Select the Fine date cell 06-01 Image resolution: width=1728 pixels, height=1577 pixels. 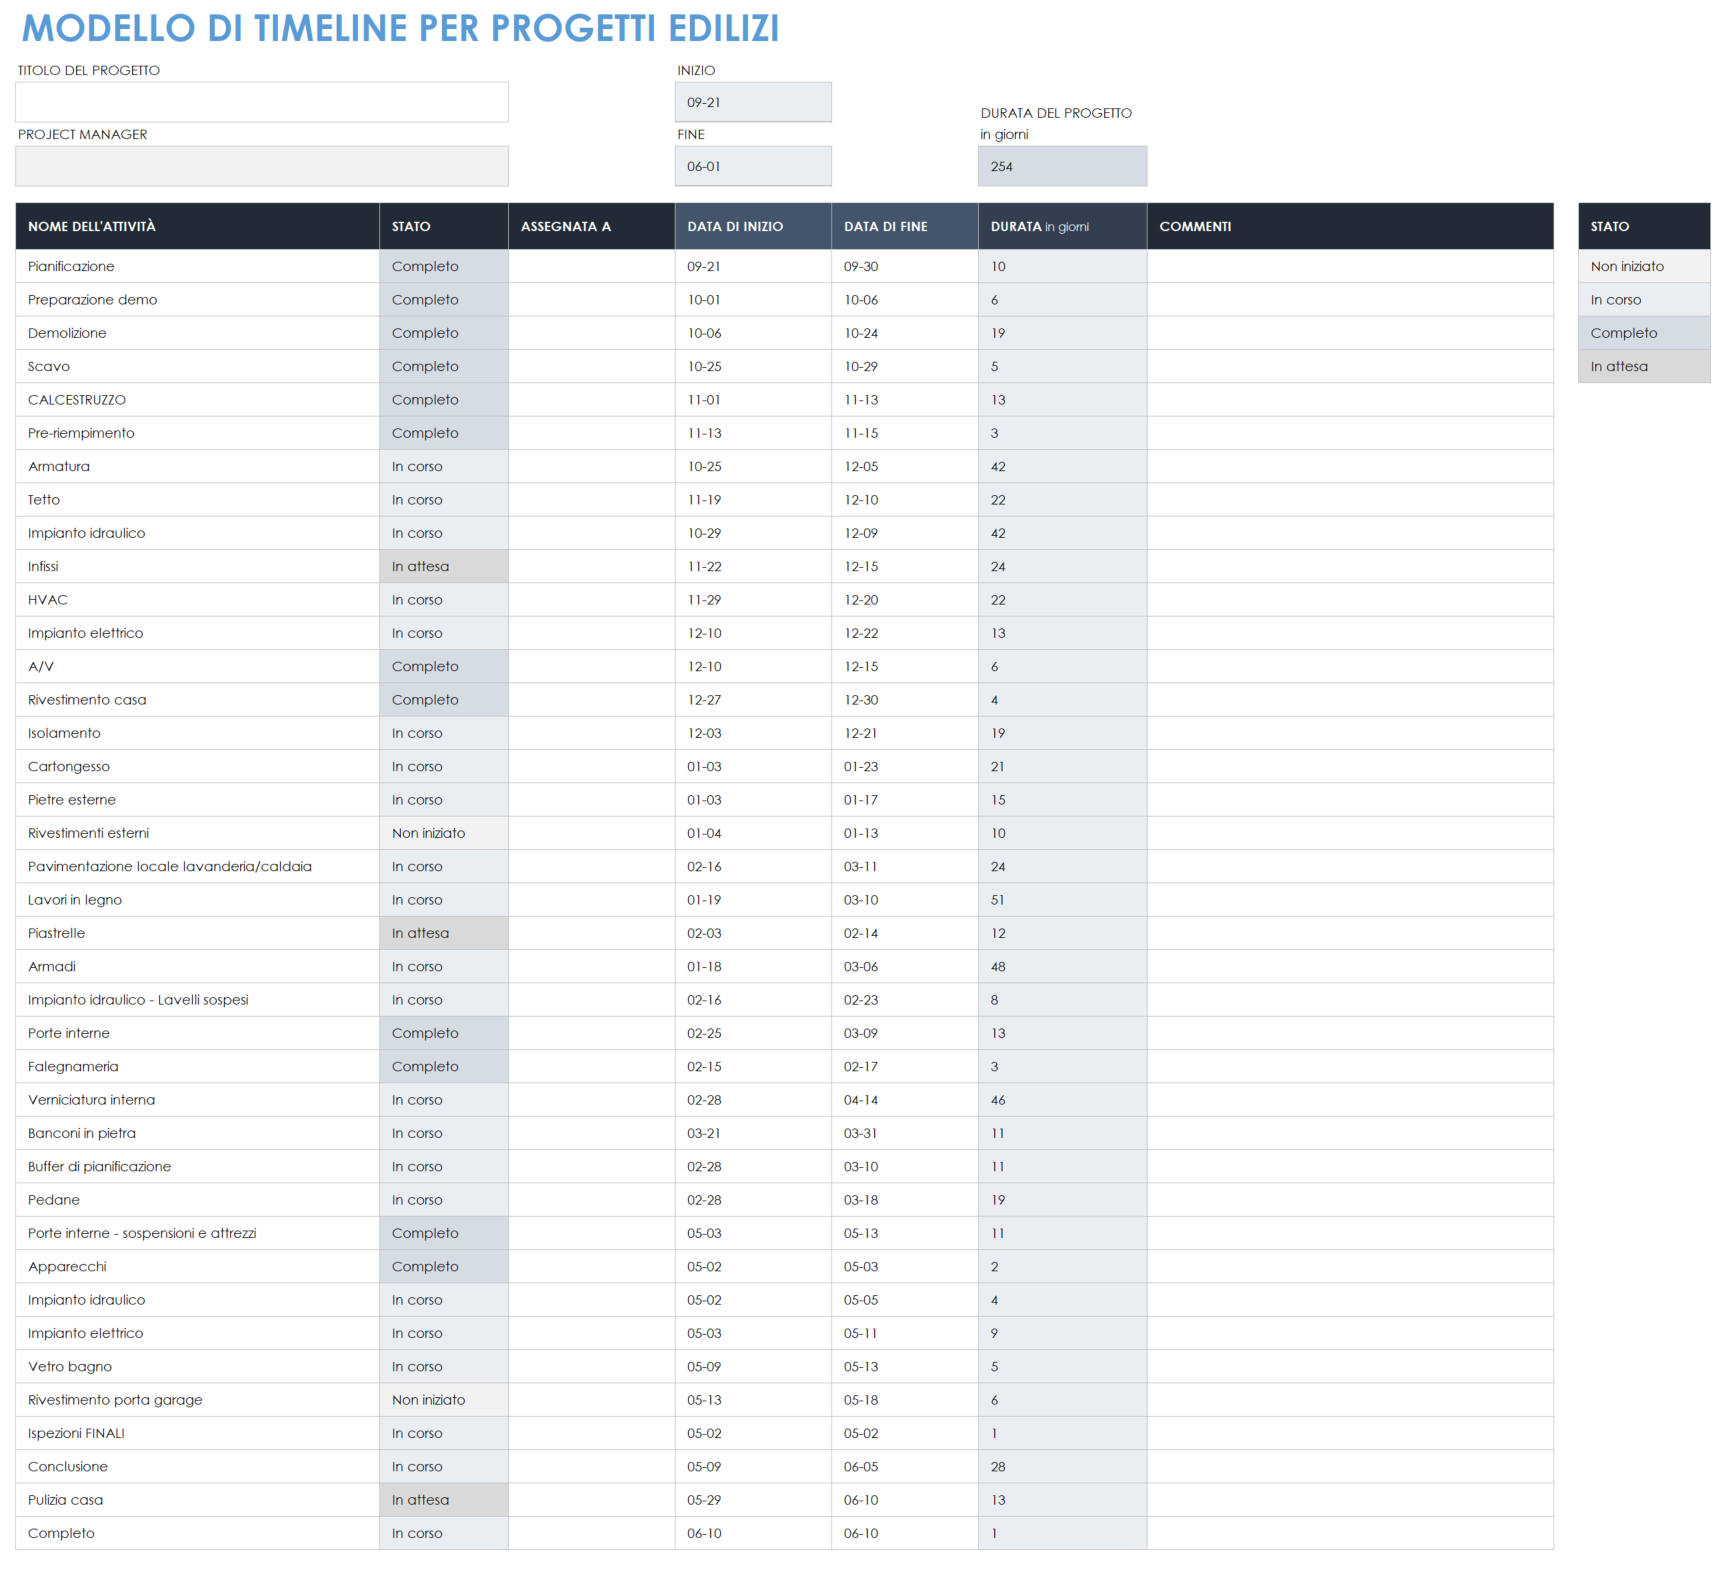(x=753, y=166)
